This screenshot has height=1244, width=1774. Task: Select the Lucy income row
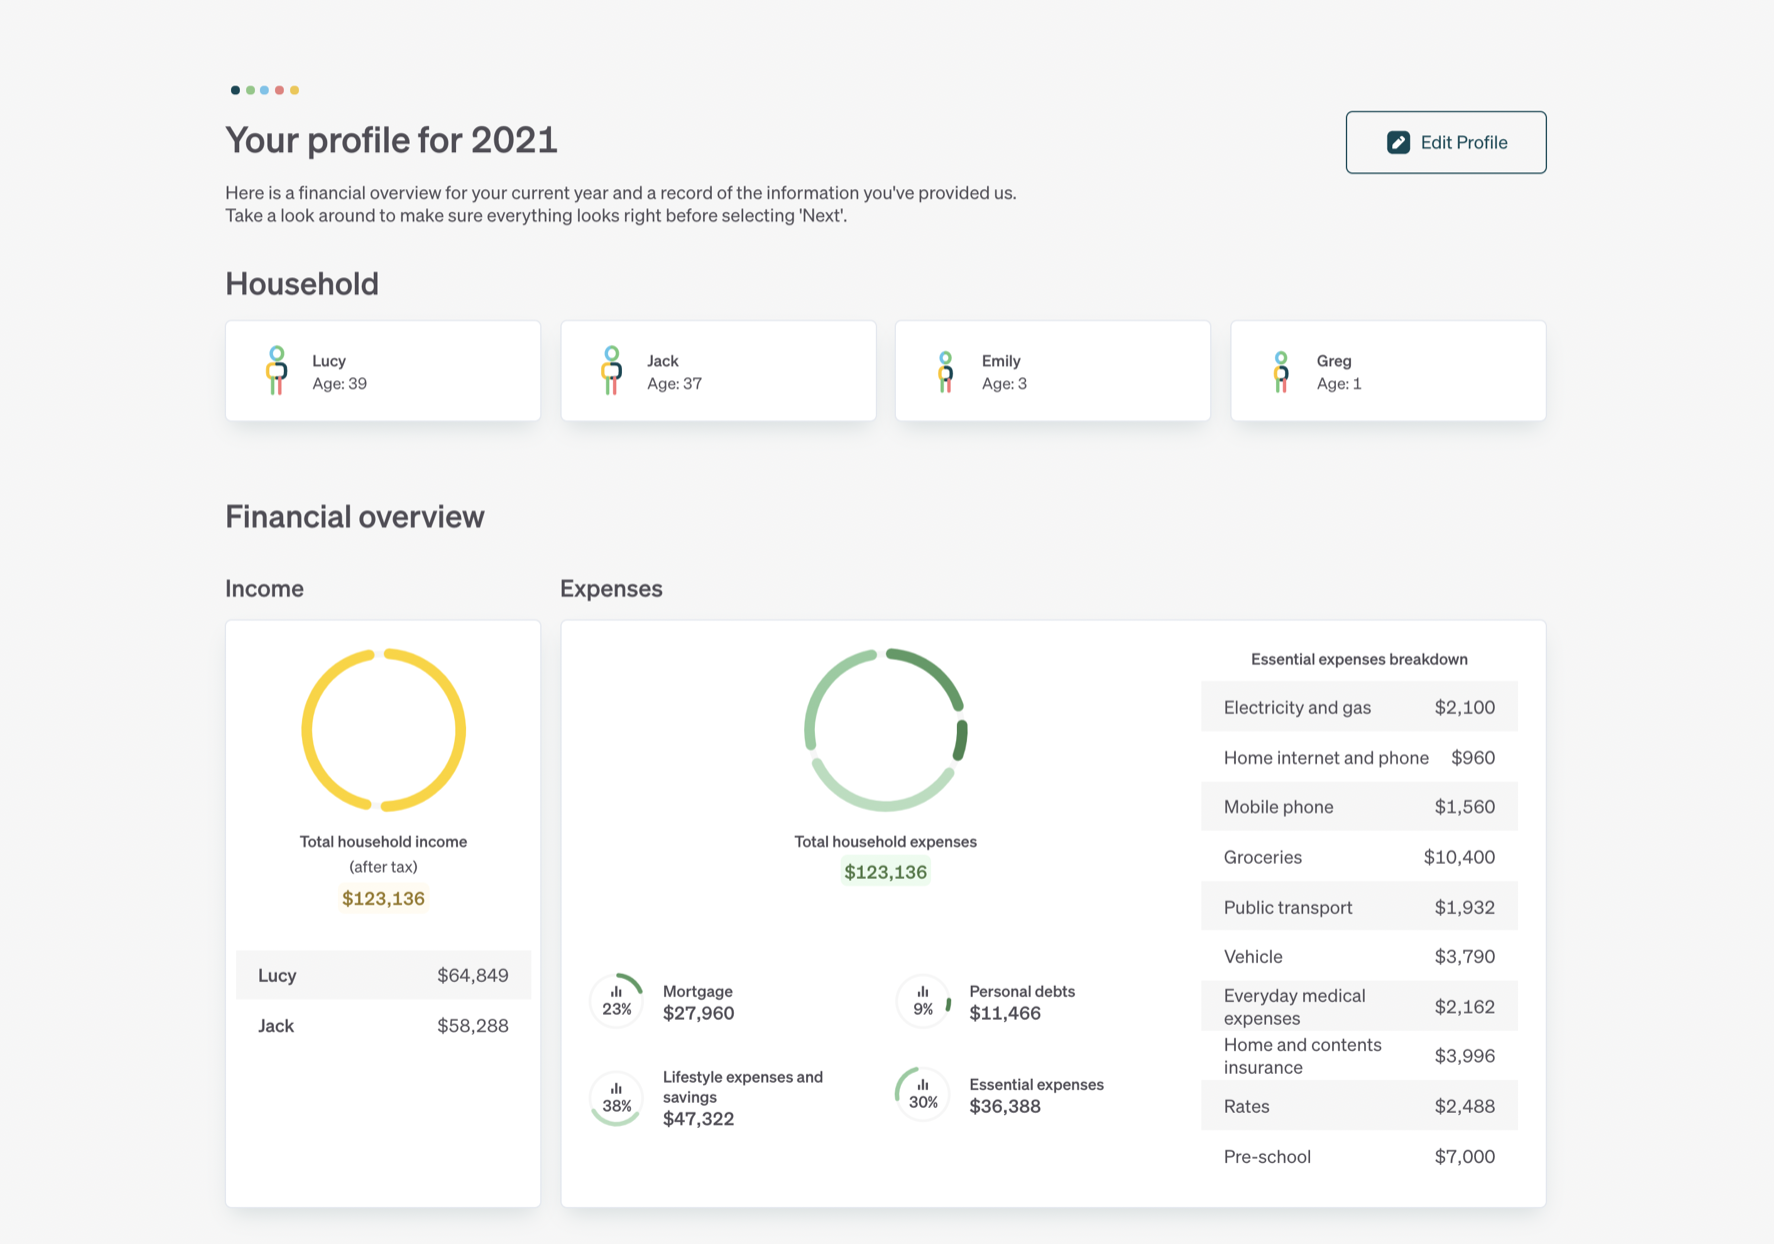[383, 975]
